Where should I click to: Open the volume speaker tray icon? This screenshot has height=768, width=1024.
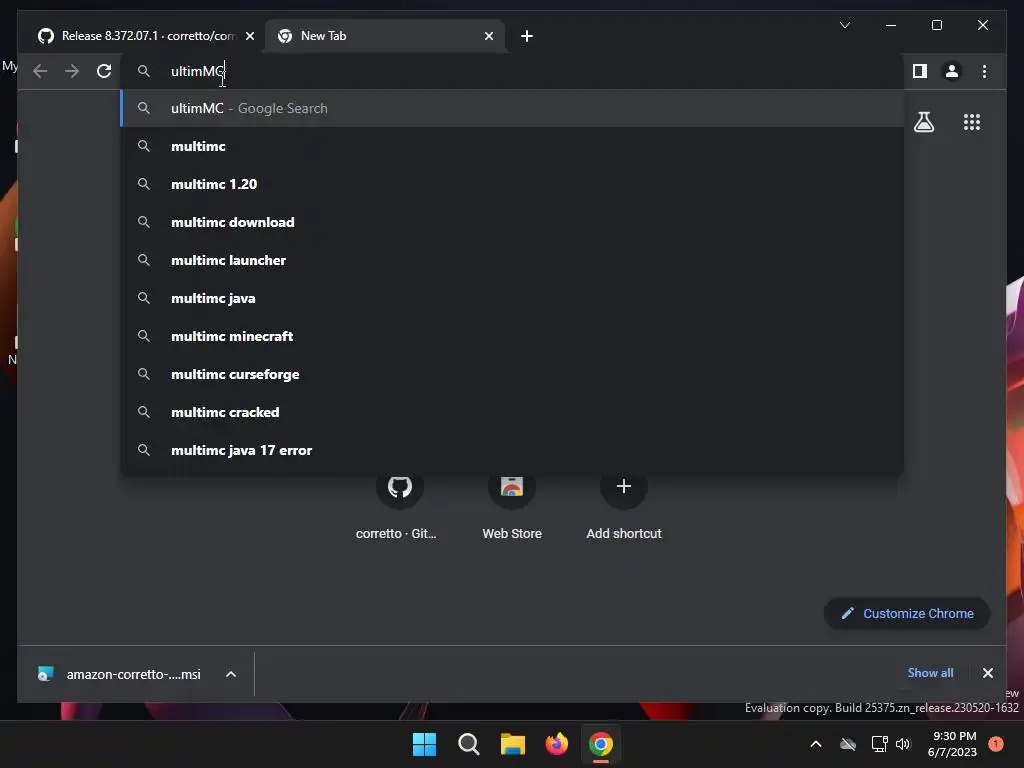click(x=903, y=744)
